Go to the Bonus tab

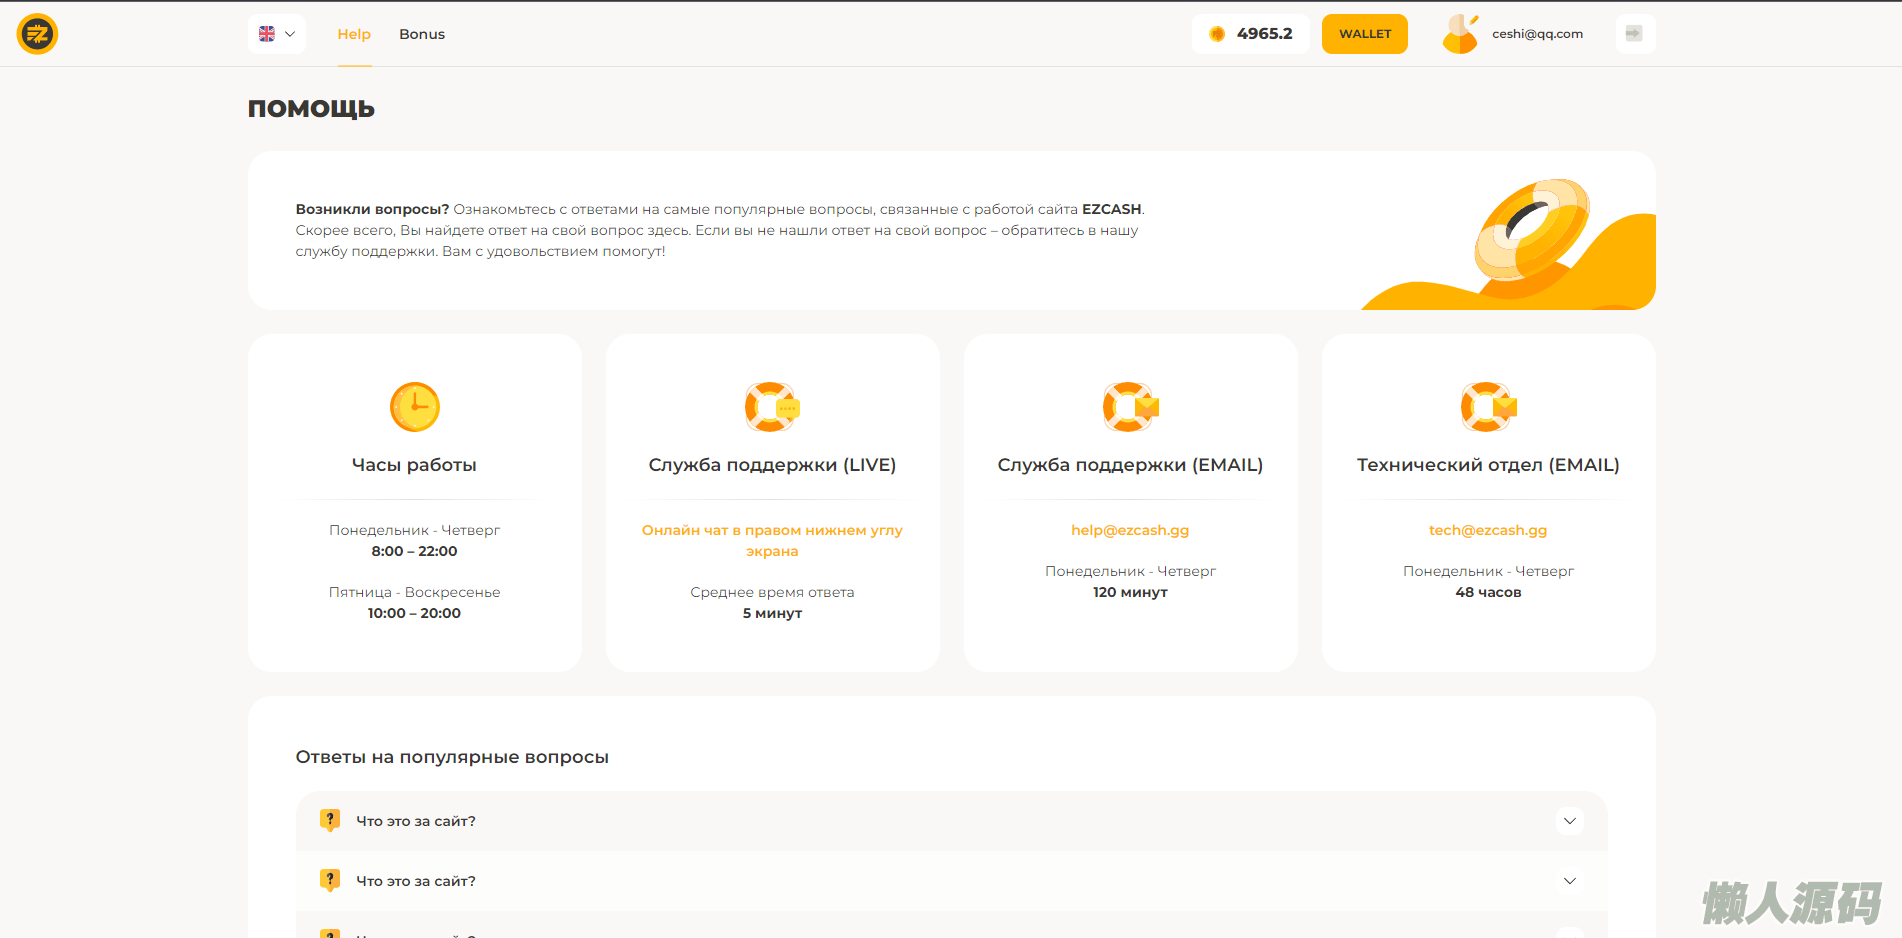tap(422, 34)
